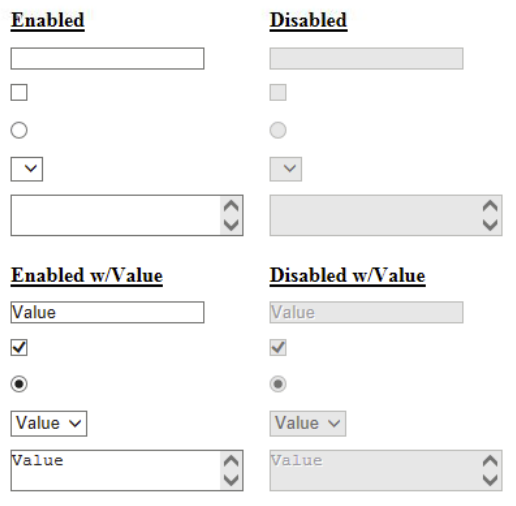Uncheck the checked checkbox under Enabled w/Value

(x=19, y=348)
